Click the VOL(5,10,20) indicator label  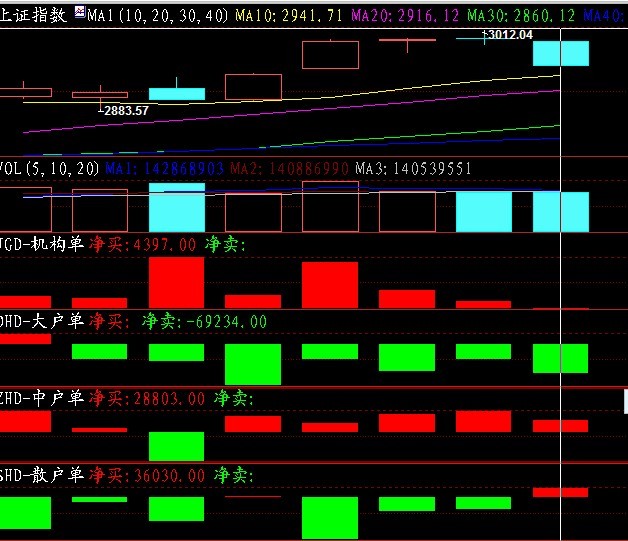pyautogui.click(x=49, y=169)
